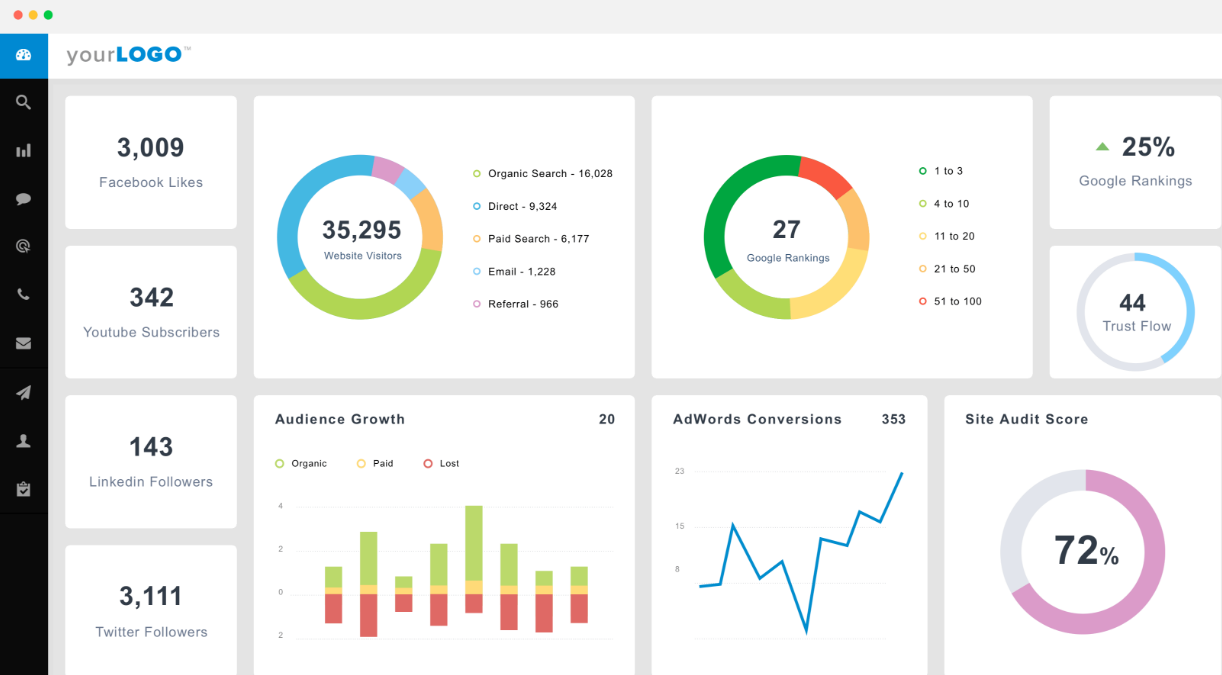The image size is (1222, 675).
Task: Click the Email envelope icon in sidebar
Action: point(22,343)
